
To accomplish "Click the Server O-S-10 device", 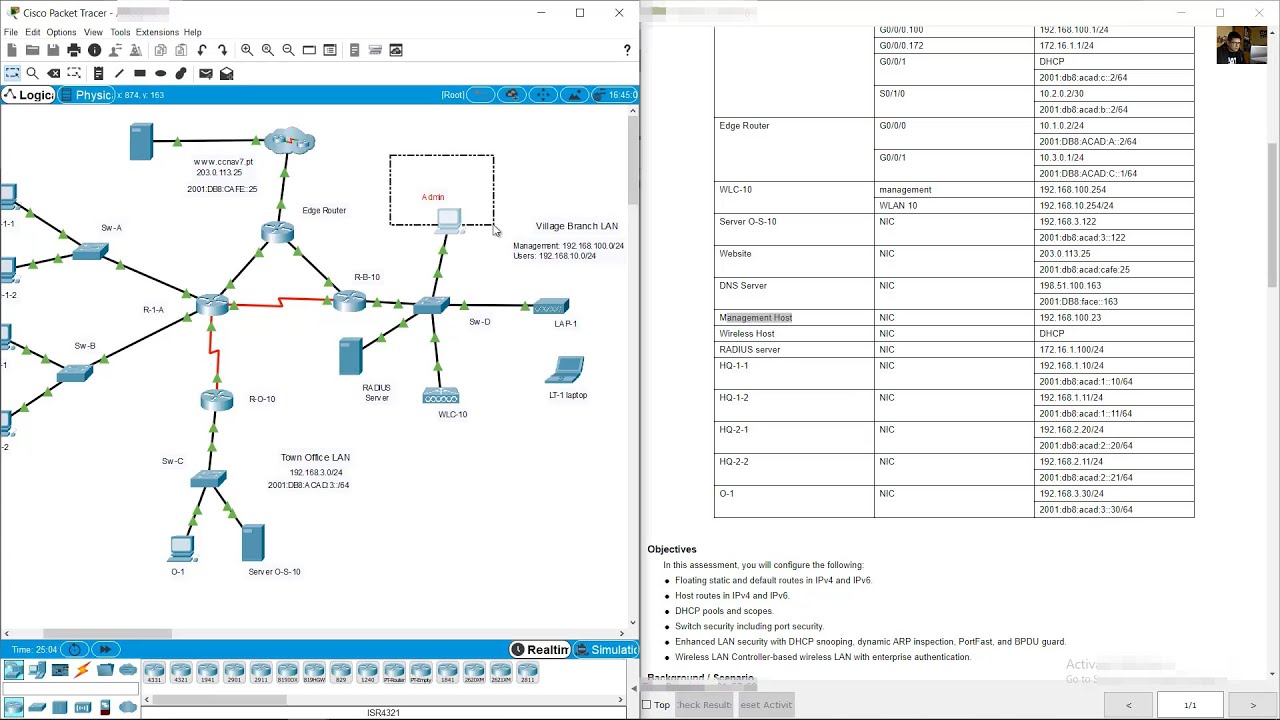I will (x=253, y=543).
